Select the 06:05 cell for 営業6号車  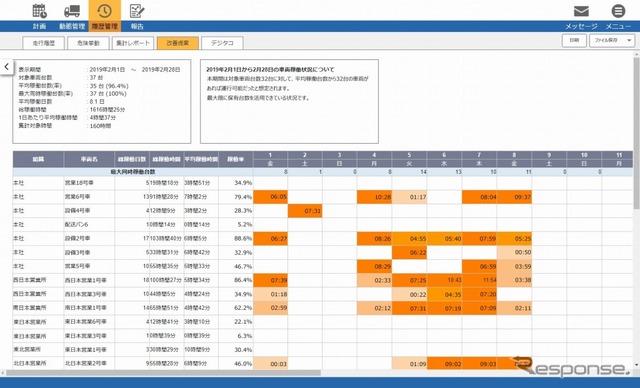pyautogui.click(x=270, y=197)
